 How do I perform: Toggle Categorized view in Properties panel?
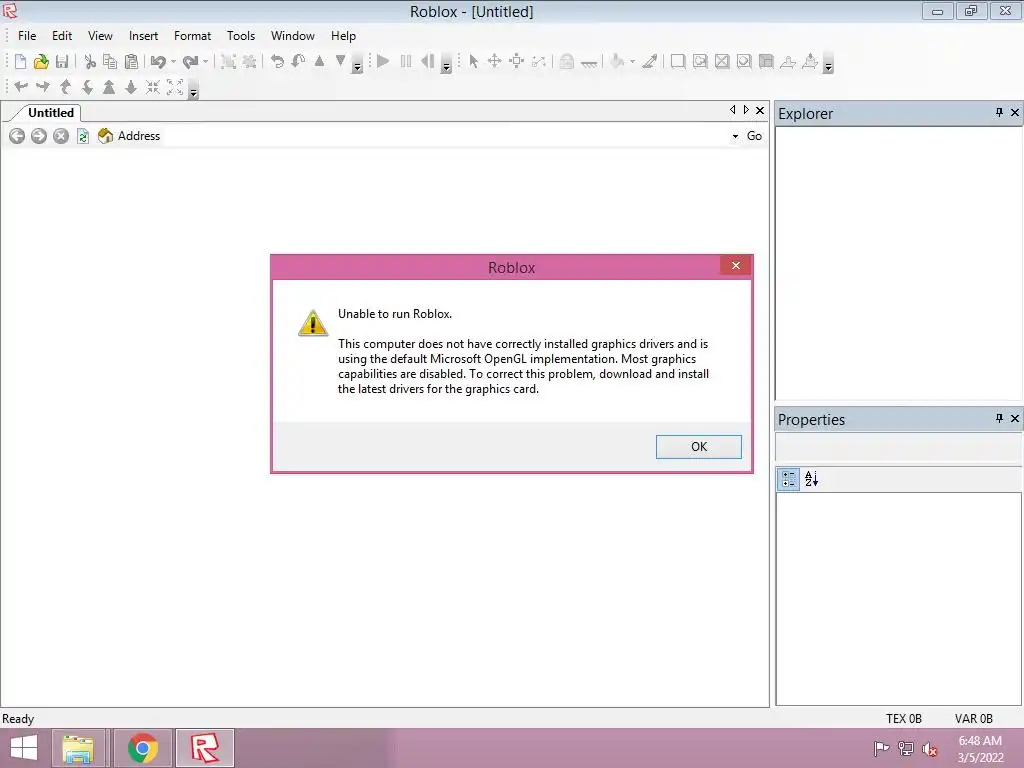pos(788,479)
